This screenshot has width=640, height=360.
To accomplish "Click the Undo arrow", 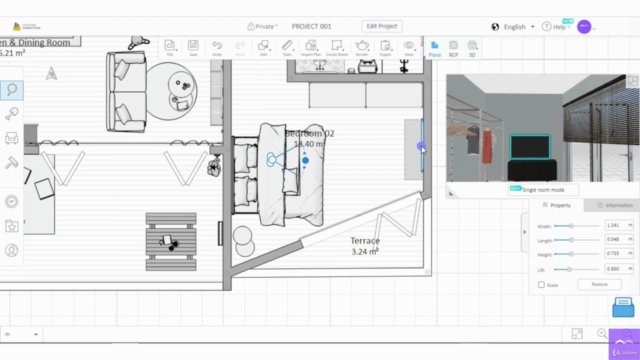I will coord(217,48).
